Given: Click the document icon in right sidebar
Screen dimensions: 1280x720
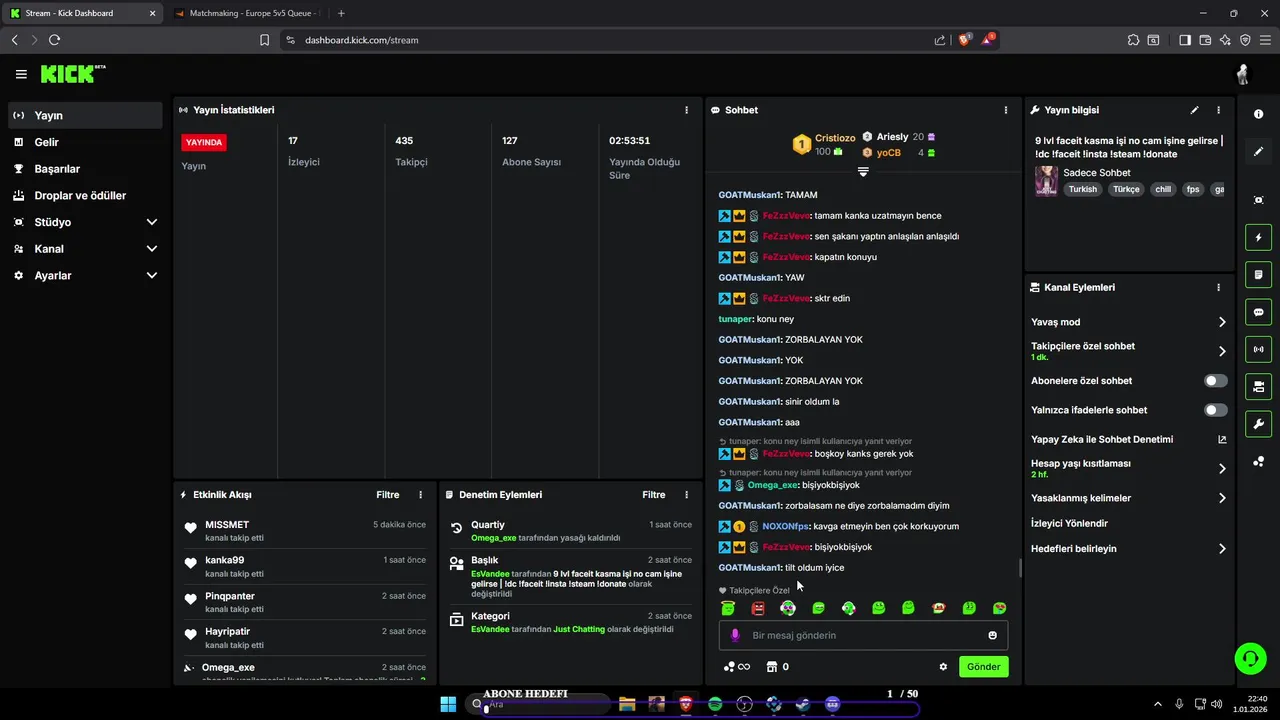Looking at the screenshot, I should pyautogui.click(x=1258, y=275).
